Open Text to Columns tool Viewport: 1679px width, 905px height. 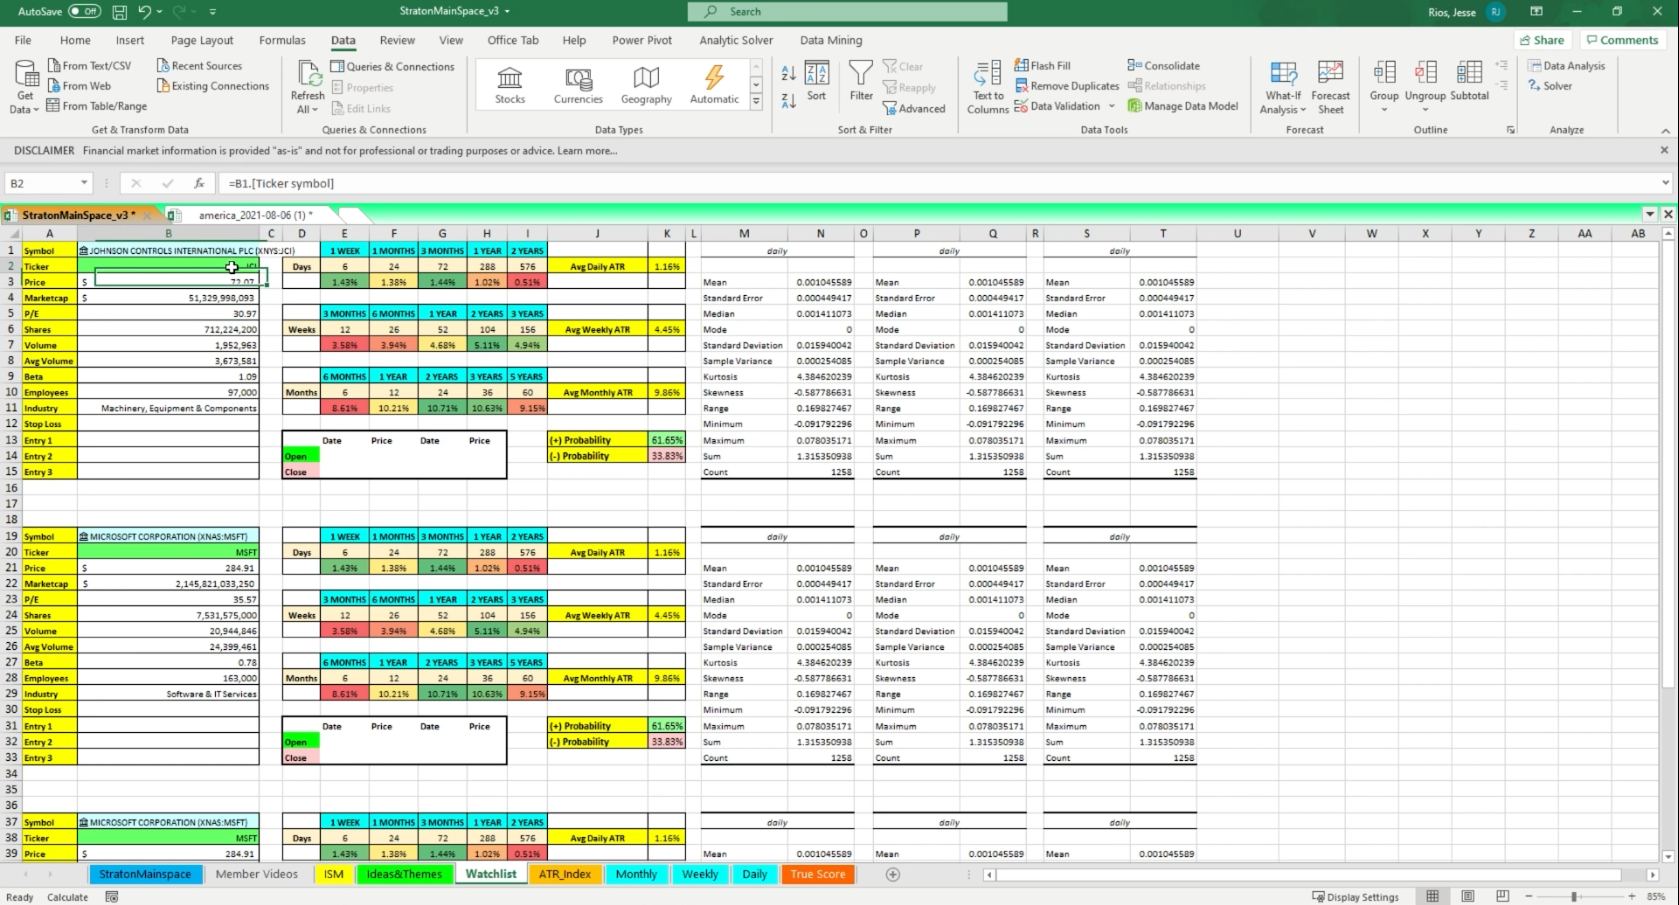(x=988, y=87)
